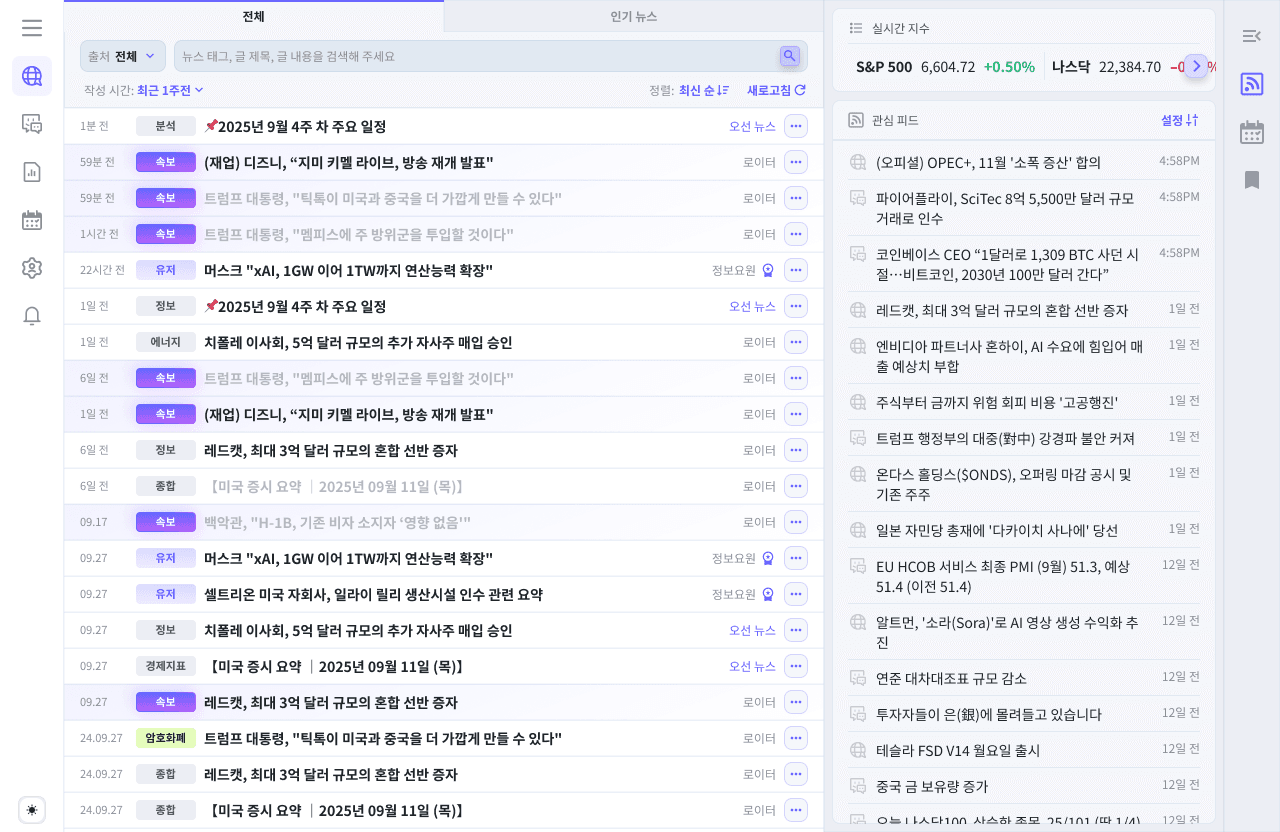Click the globe icon beside the OPEC+ feed item
Image resolution: width=1280 pixels, height=832 pixels.
[x=857, y=162]
